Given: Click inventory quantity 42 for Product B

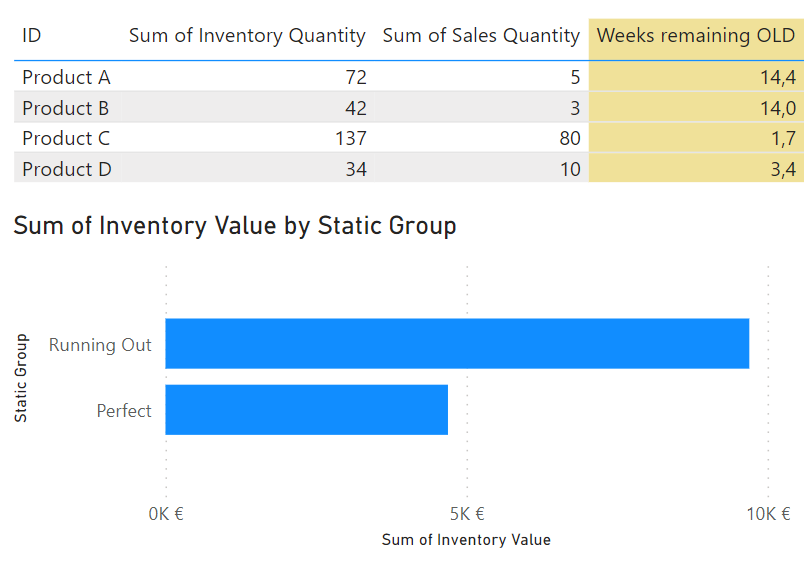Looking at the screenshot, I should click(x=356, y=108).
